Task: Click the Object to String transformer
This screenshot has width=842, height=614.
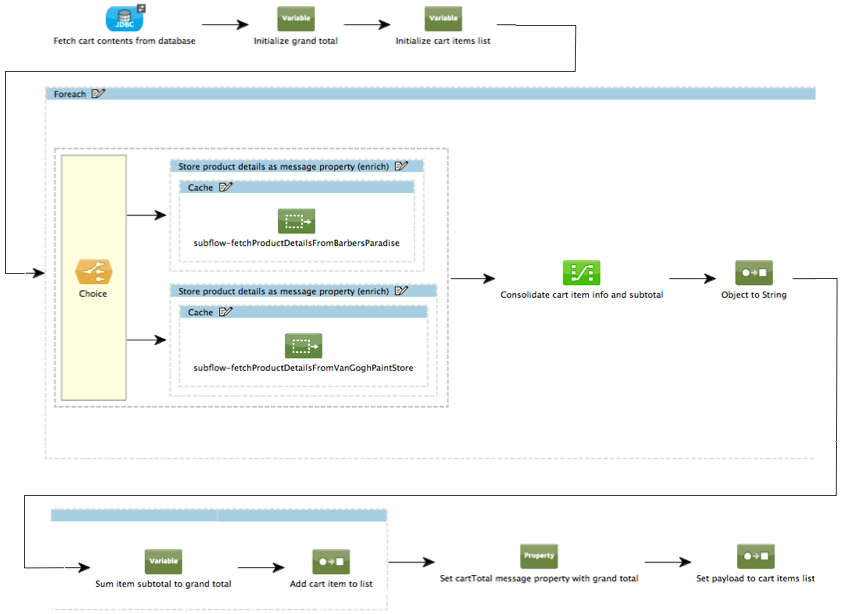Action: point(753,271)
